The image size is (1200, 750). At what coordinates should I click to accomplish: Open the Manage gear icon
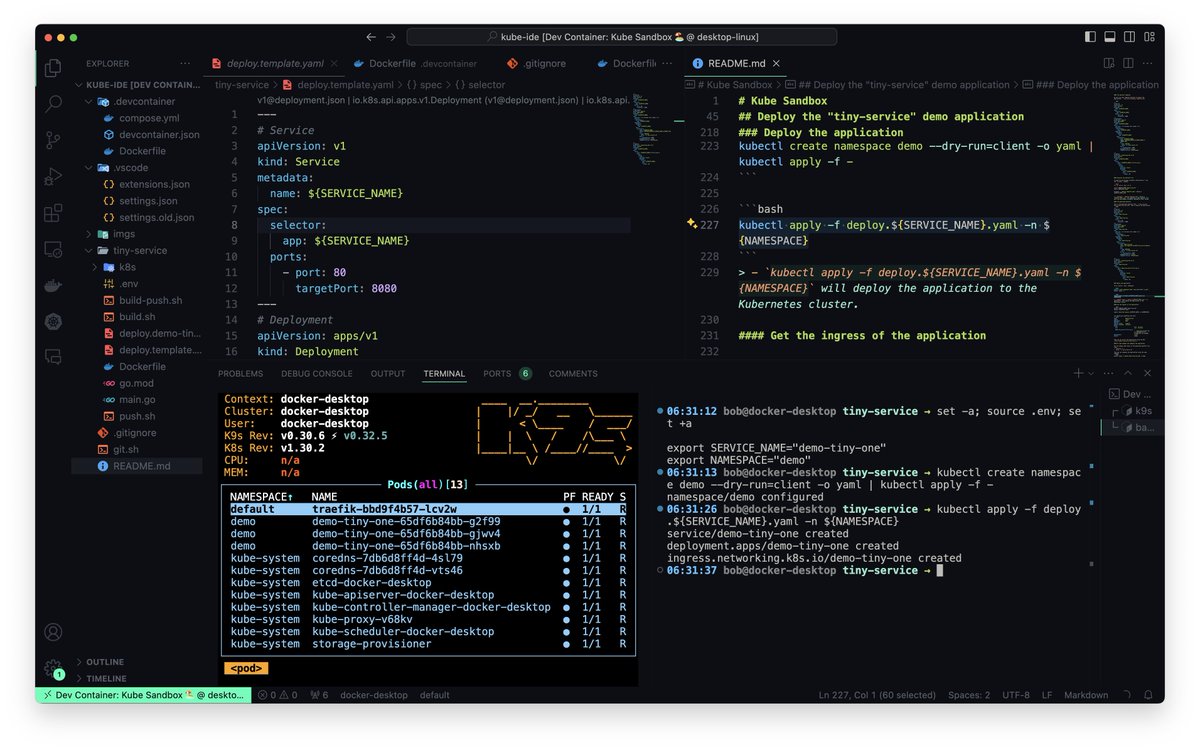53,668
